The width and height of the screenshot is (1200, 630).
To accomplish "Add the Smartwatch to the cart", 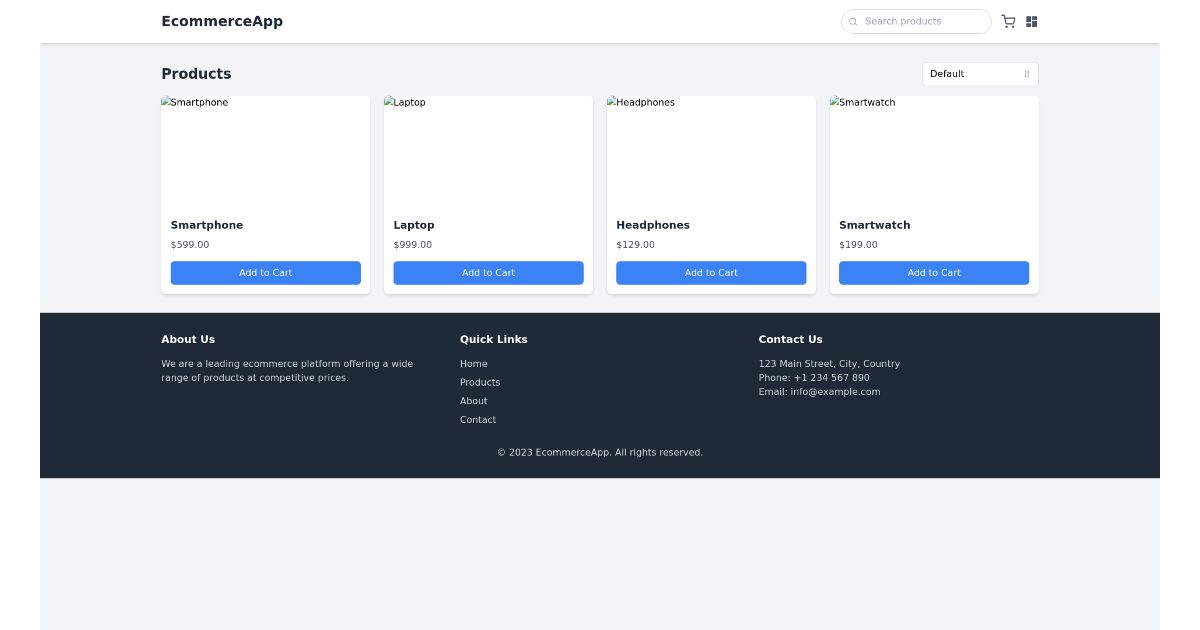I will click(x=933, y=272).
